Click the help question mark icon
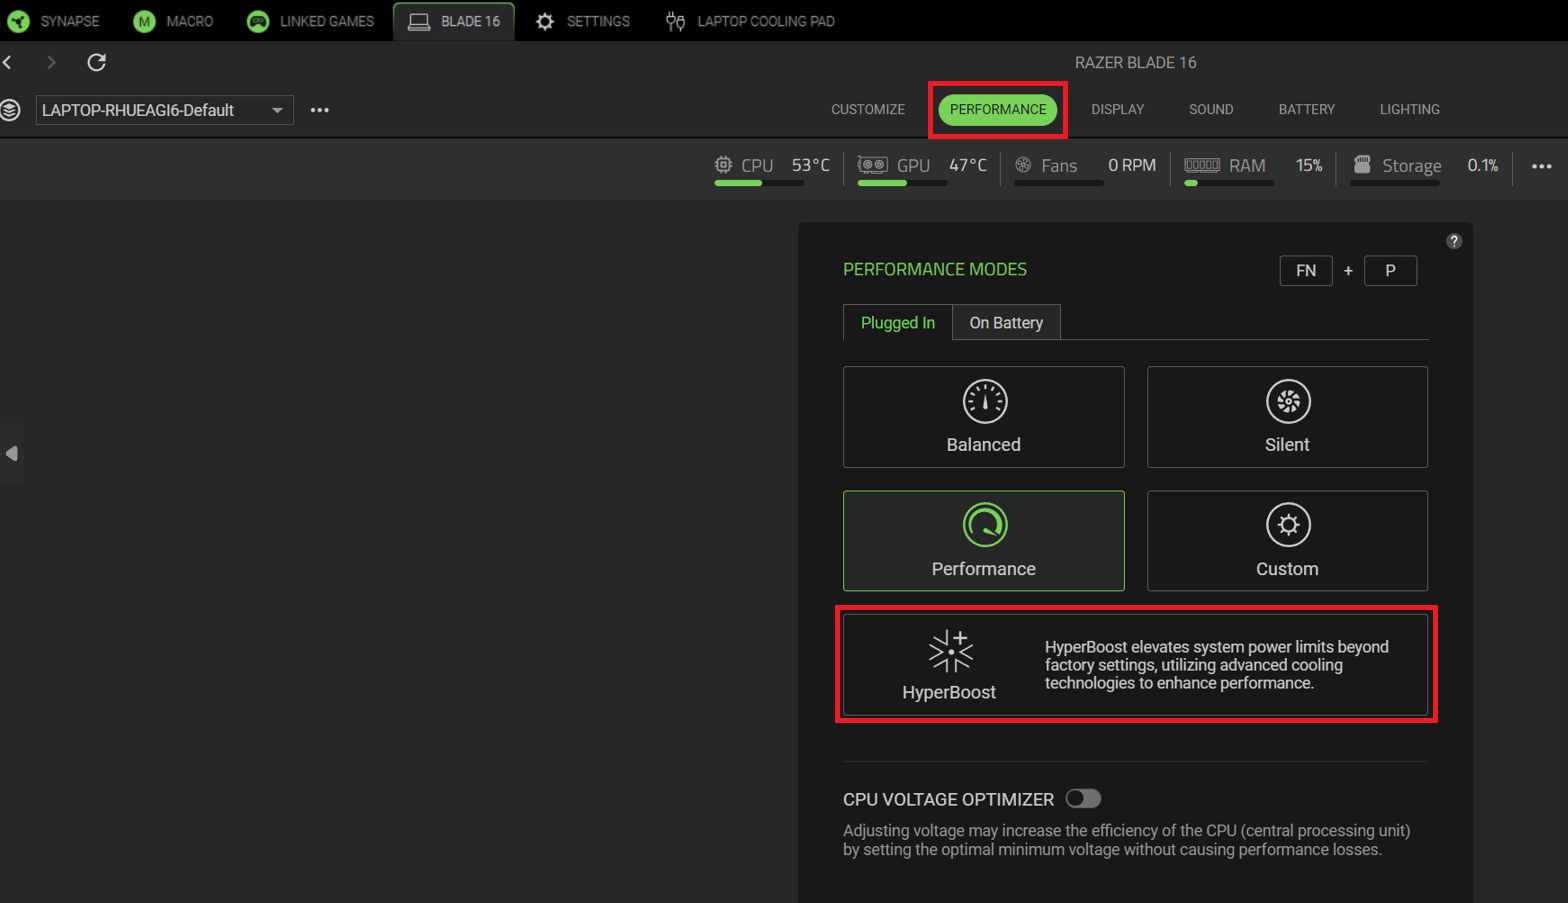 pyautogui.click(x=1453, y=241)
